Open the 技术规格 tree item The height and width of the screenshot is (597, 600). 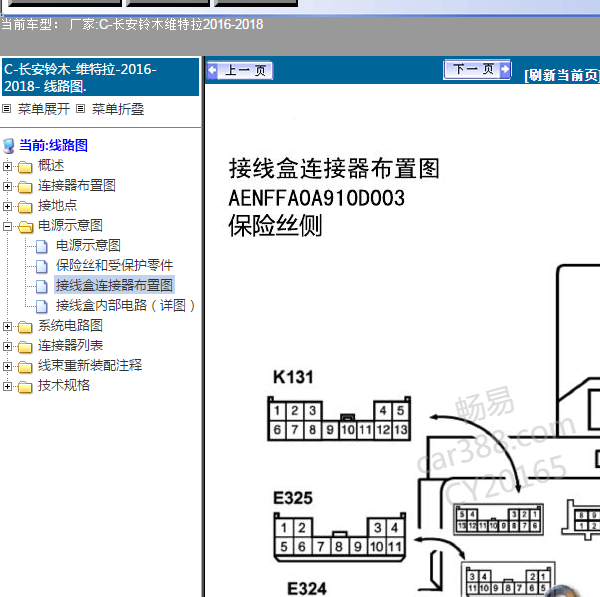pos(64,385)
